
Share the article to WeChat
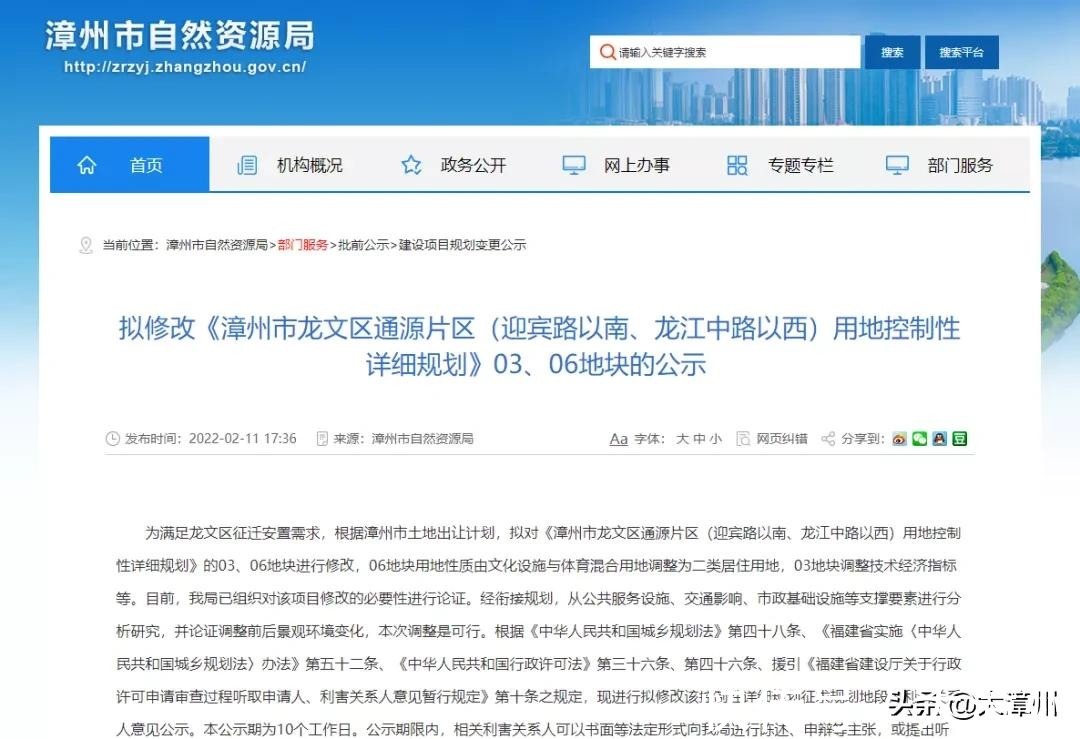[x=919, y=438]
